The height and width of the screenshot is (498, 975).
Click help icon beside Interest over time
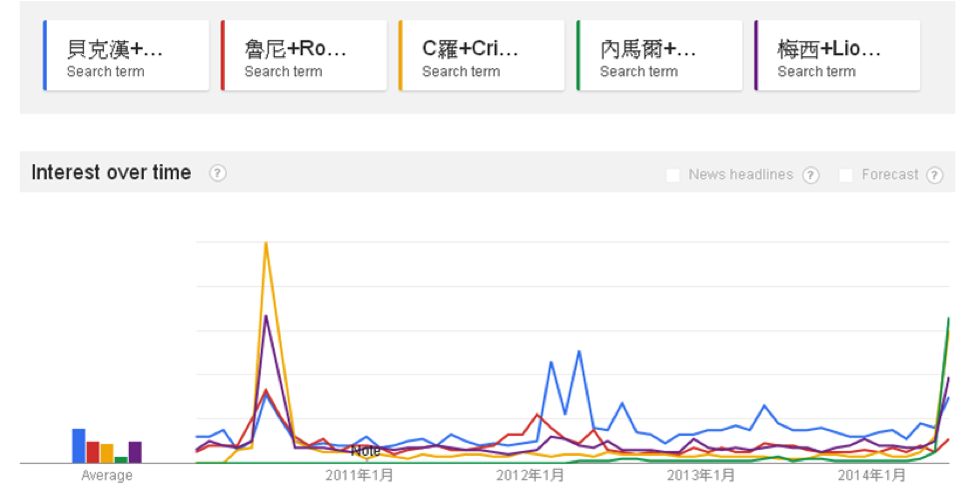click(x=217, y=173)
